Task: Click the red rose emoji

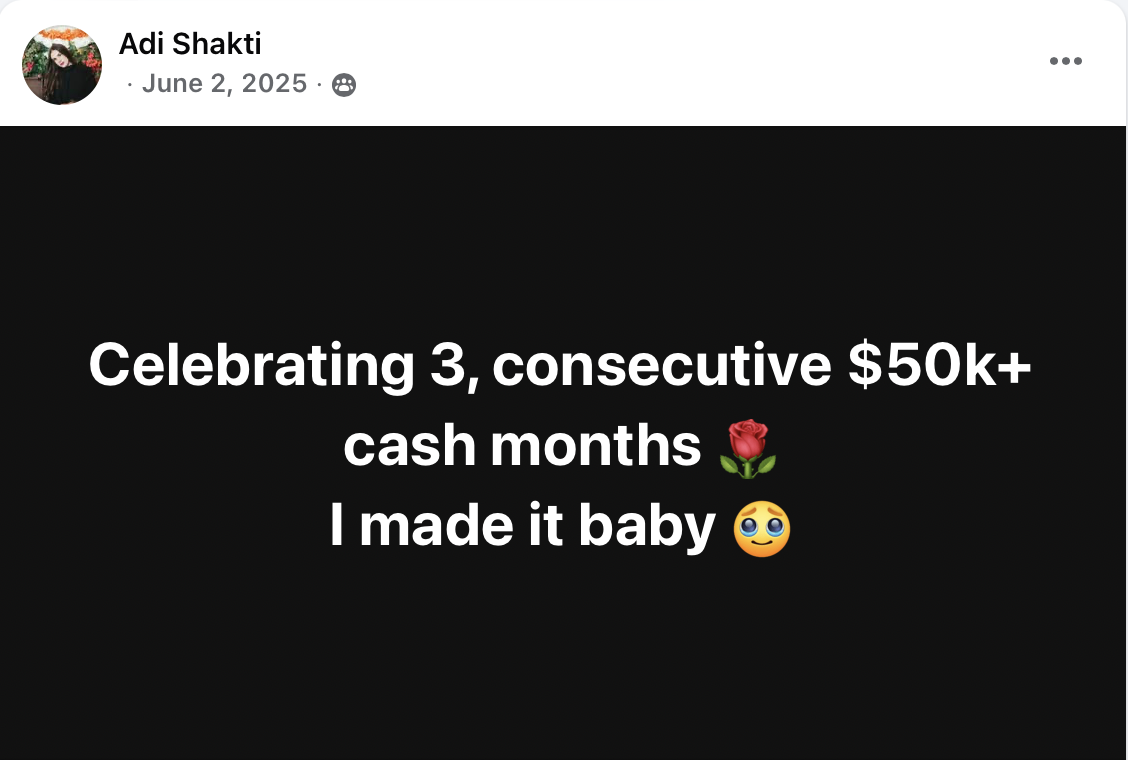Action: pyautogui.click(x=748, y=447)
